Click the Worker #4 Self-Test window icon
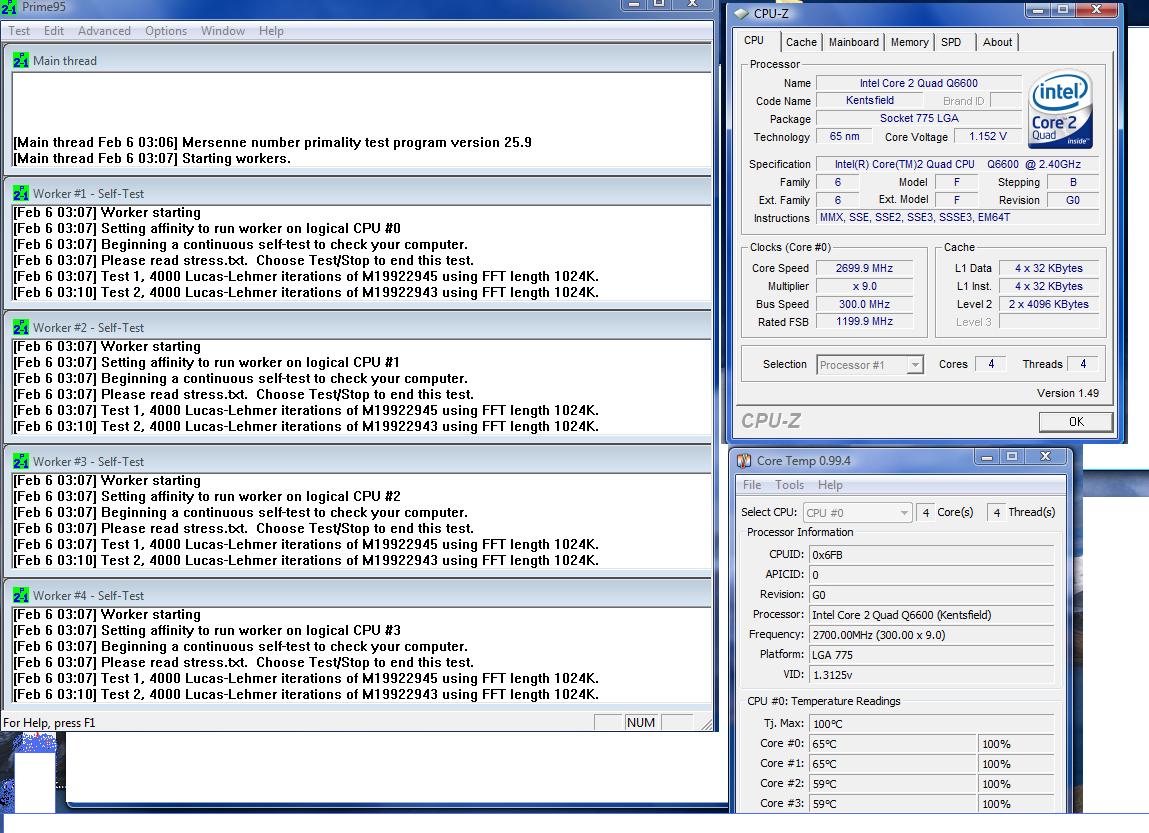 [x=21, y=596]
